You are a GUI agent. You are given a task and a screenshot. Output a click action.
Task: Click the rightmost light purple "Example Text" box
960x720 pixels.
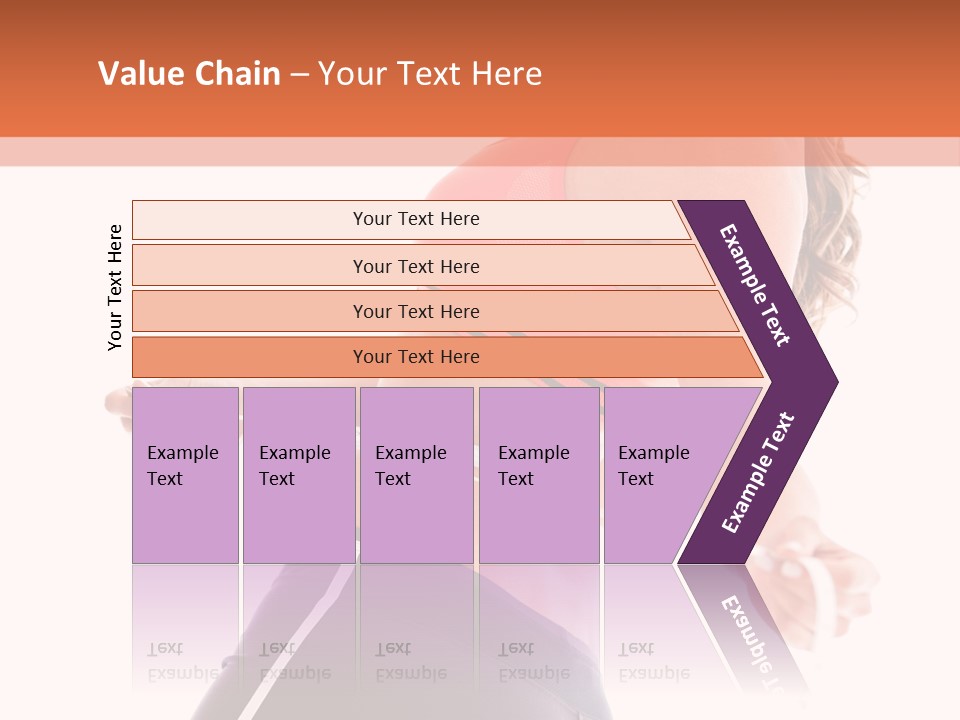click(660, 474)
